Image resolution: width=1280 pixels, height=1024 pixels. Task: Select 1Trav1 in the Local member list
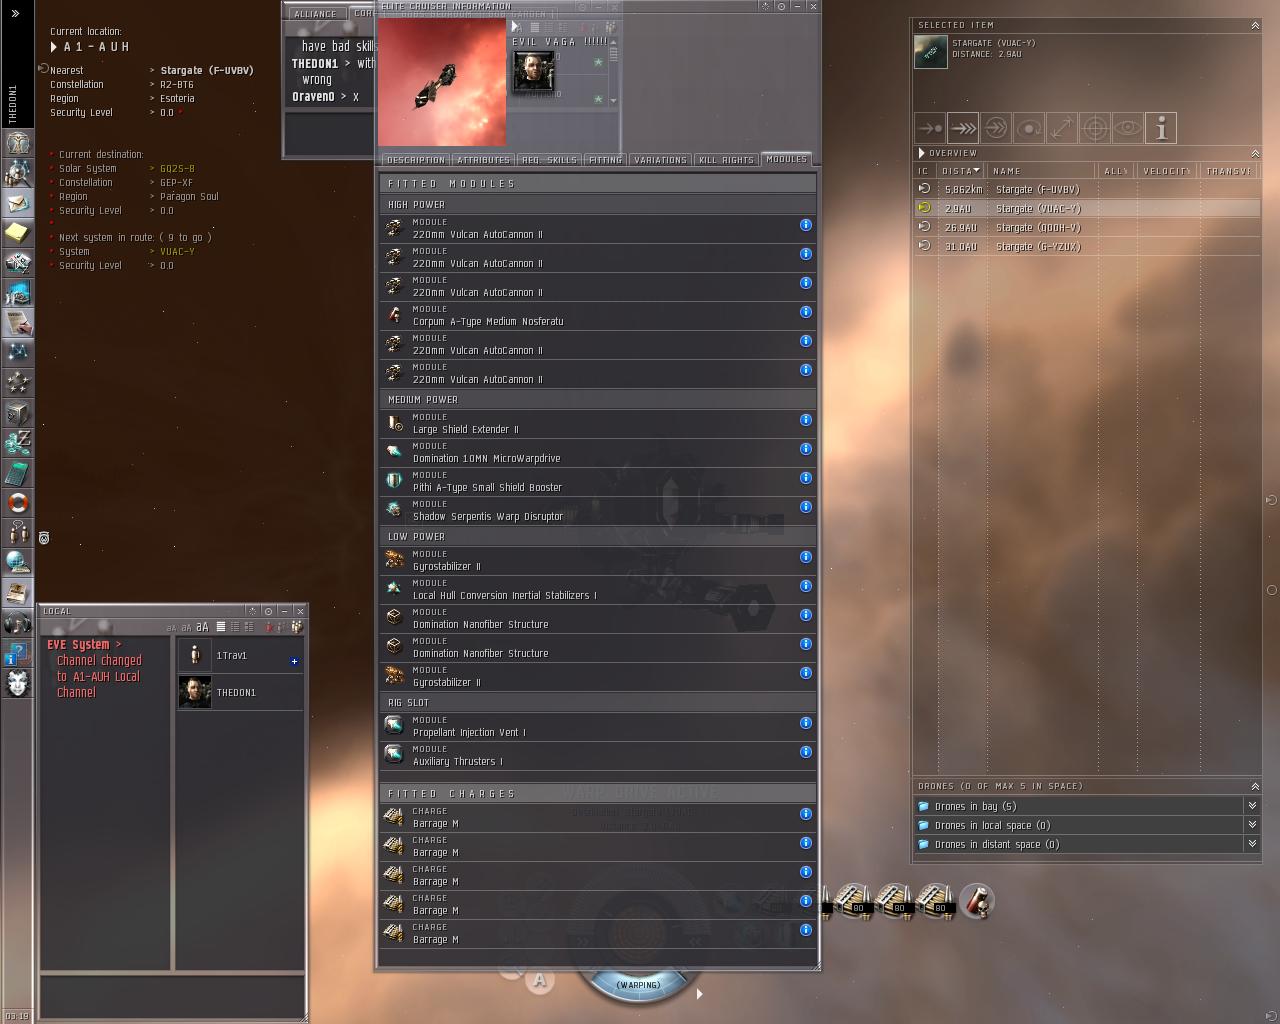tap(240, 656)
